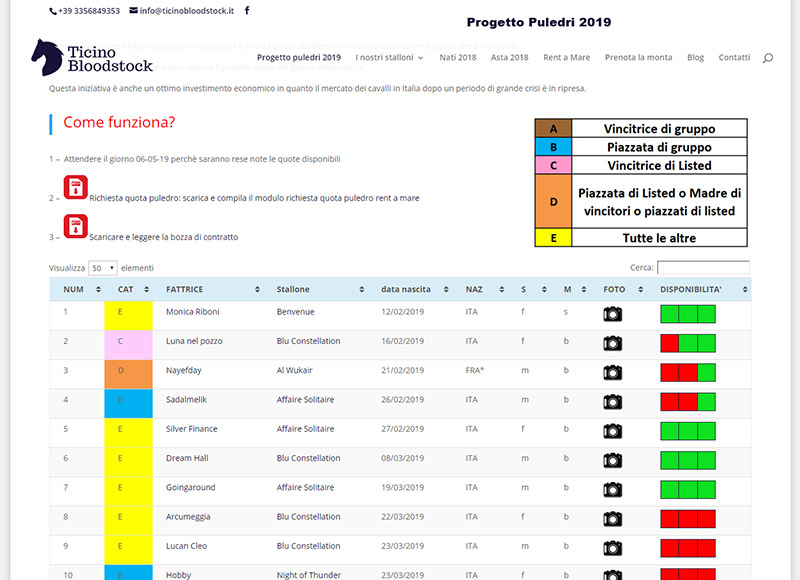Open the photo camera for Sadalmelik
Viewport: 800px width, 580px height.
tap(612, 402)
